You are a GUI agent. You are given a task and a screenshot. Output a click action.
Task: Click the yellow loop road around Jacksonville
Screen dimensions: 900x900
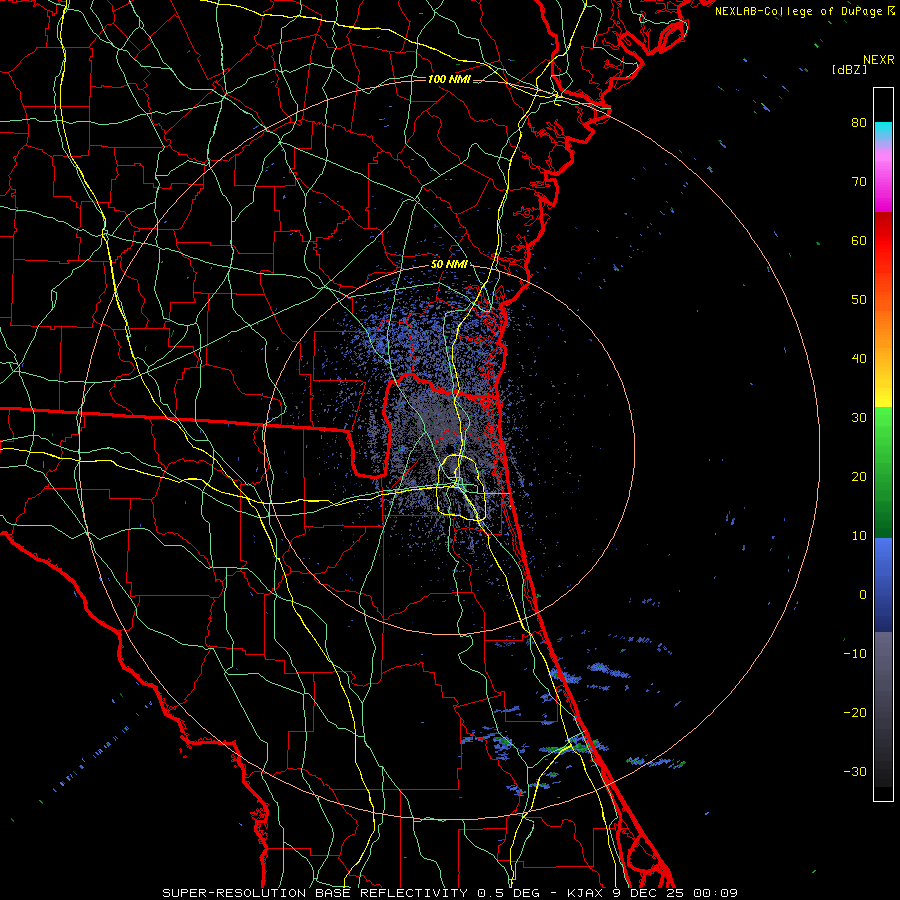pyautogui.click(x=462, y=488)
